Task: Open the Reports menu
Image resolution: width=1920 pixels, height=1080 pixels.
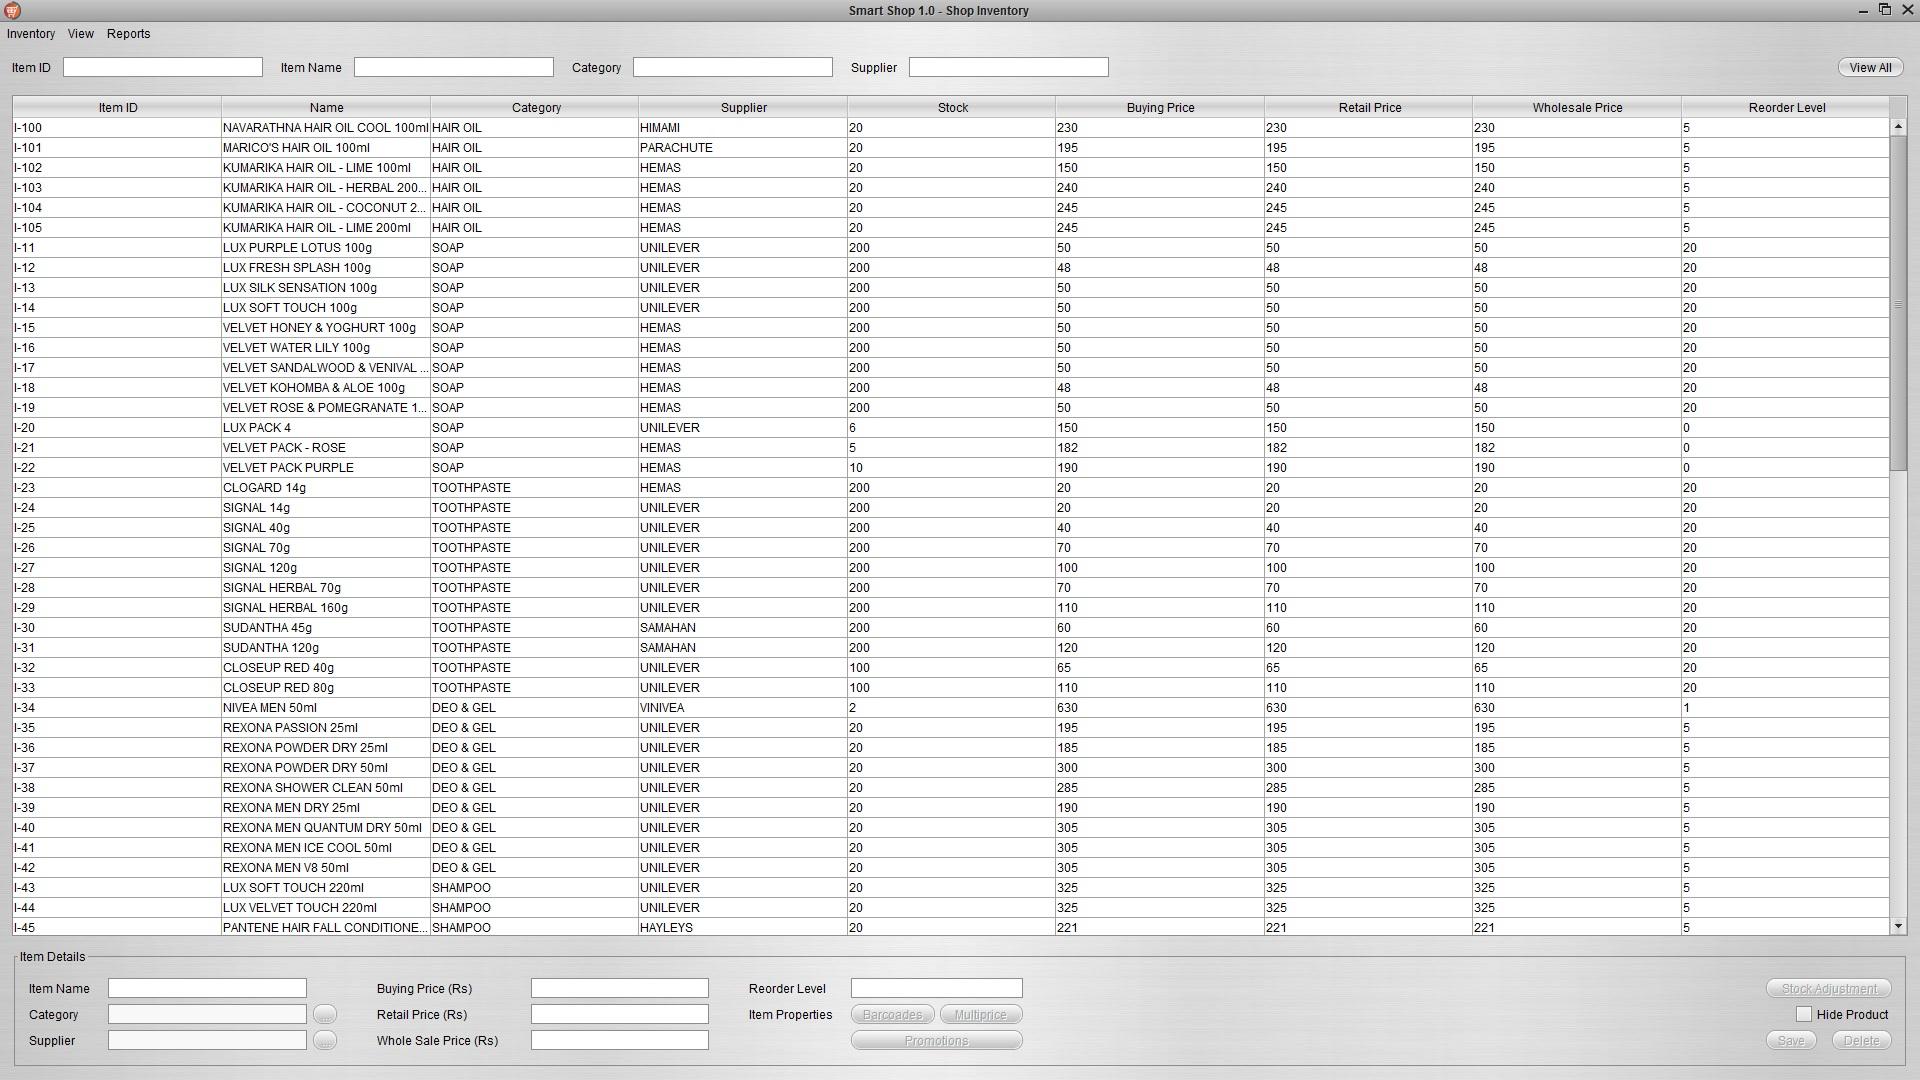Action: pos(129,34)
